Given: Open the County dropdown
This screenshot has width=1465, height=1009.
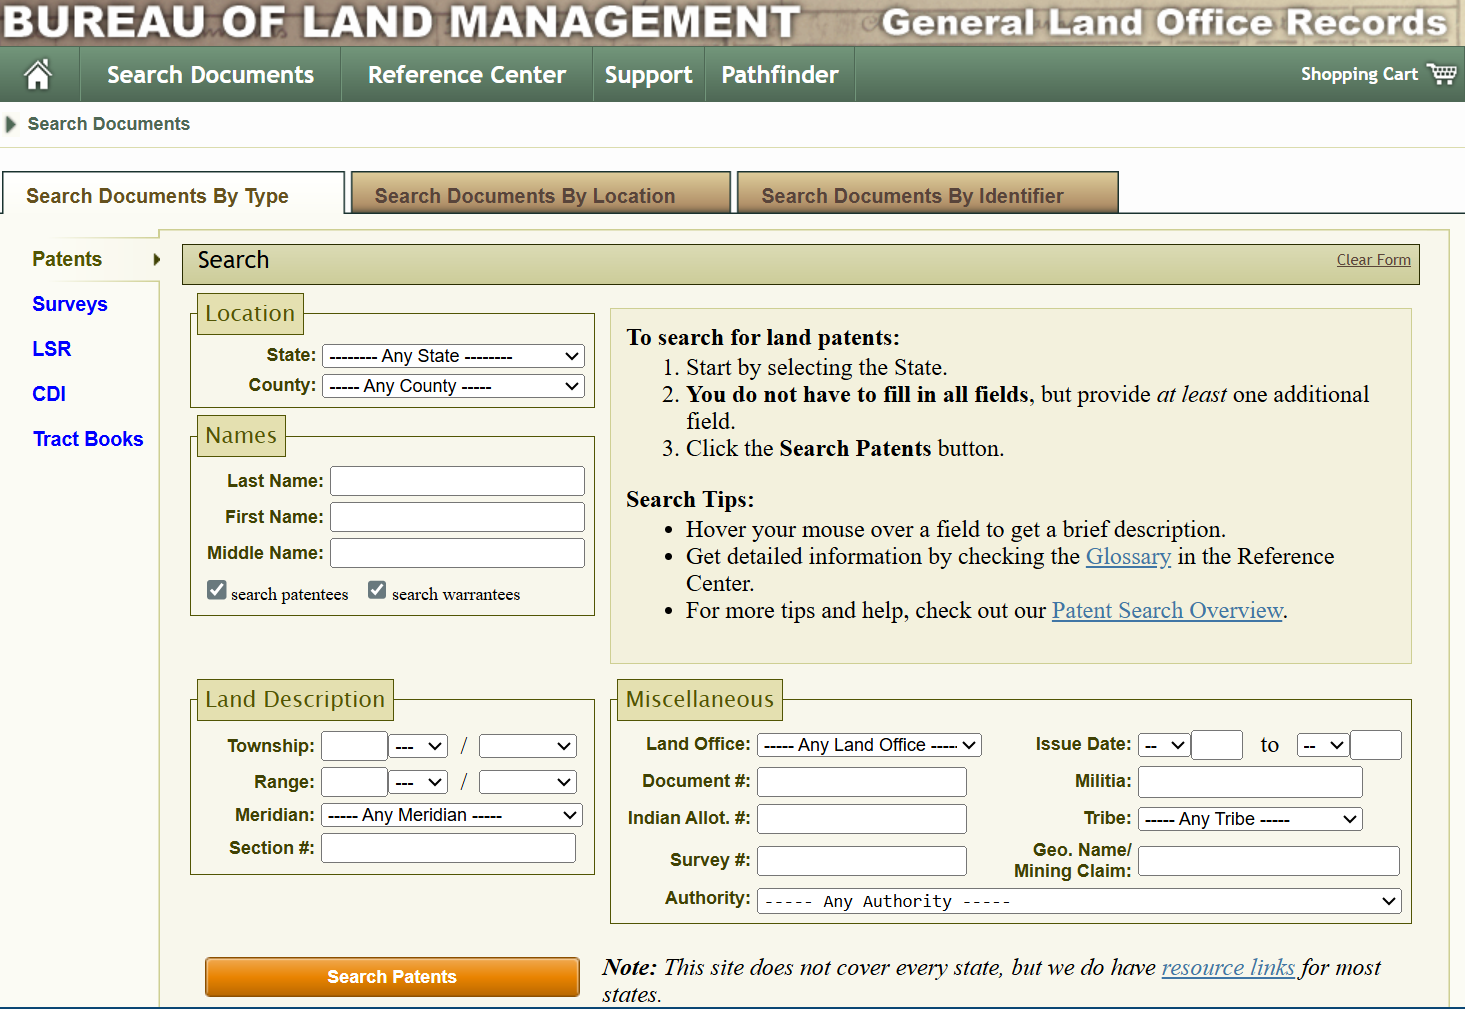Looking at the screenshot, I should pyautogui.click(x=453, y=386).
